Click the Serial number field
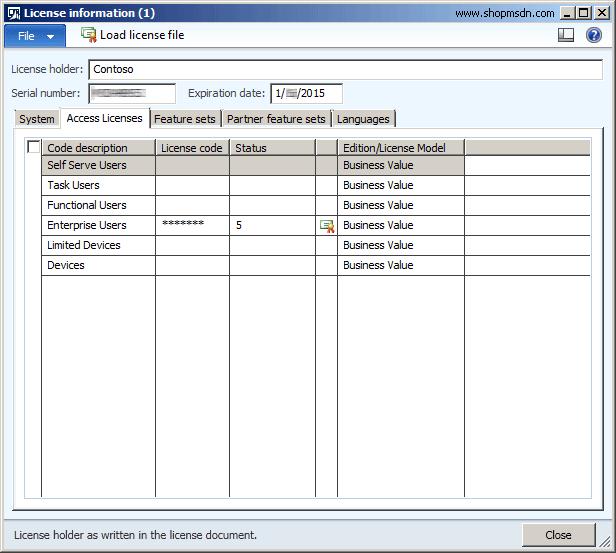616x553 pixels. pyautogui.click(x=131, y=94)
